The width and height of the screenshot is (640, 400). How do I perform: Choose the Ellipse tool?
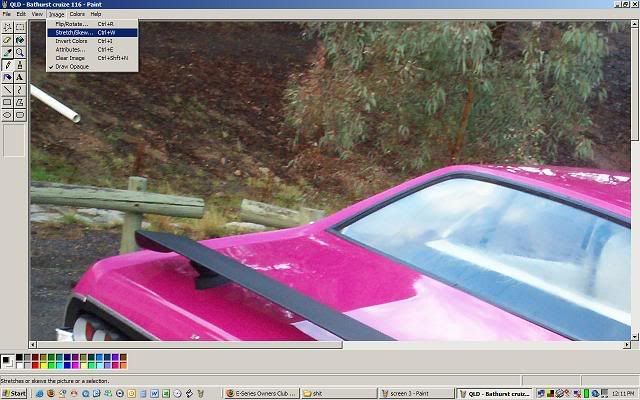coord(7,115)
